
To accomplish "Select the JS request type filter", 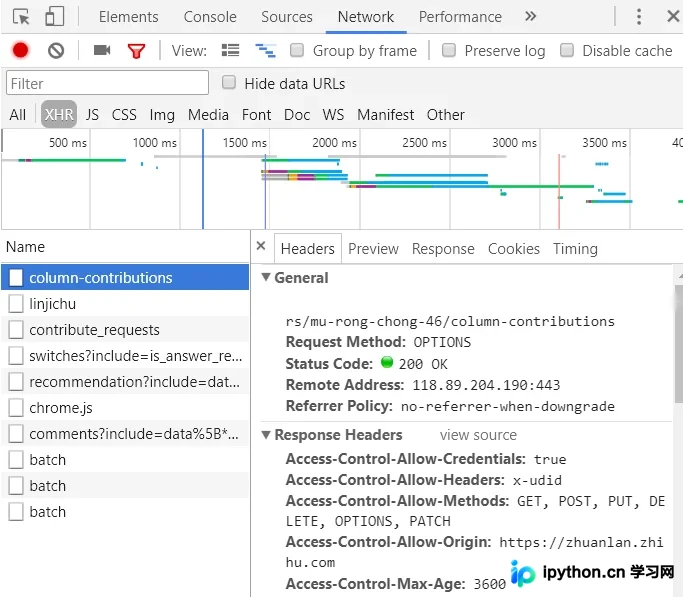I will 92,115.
